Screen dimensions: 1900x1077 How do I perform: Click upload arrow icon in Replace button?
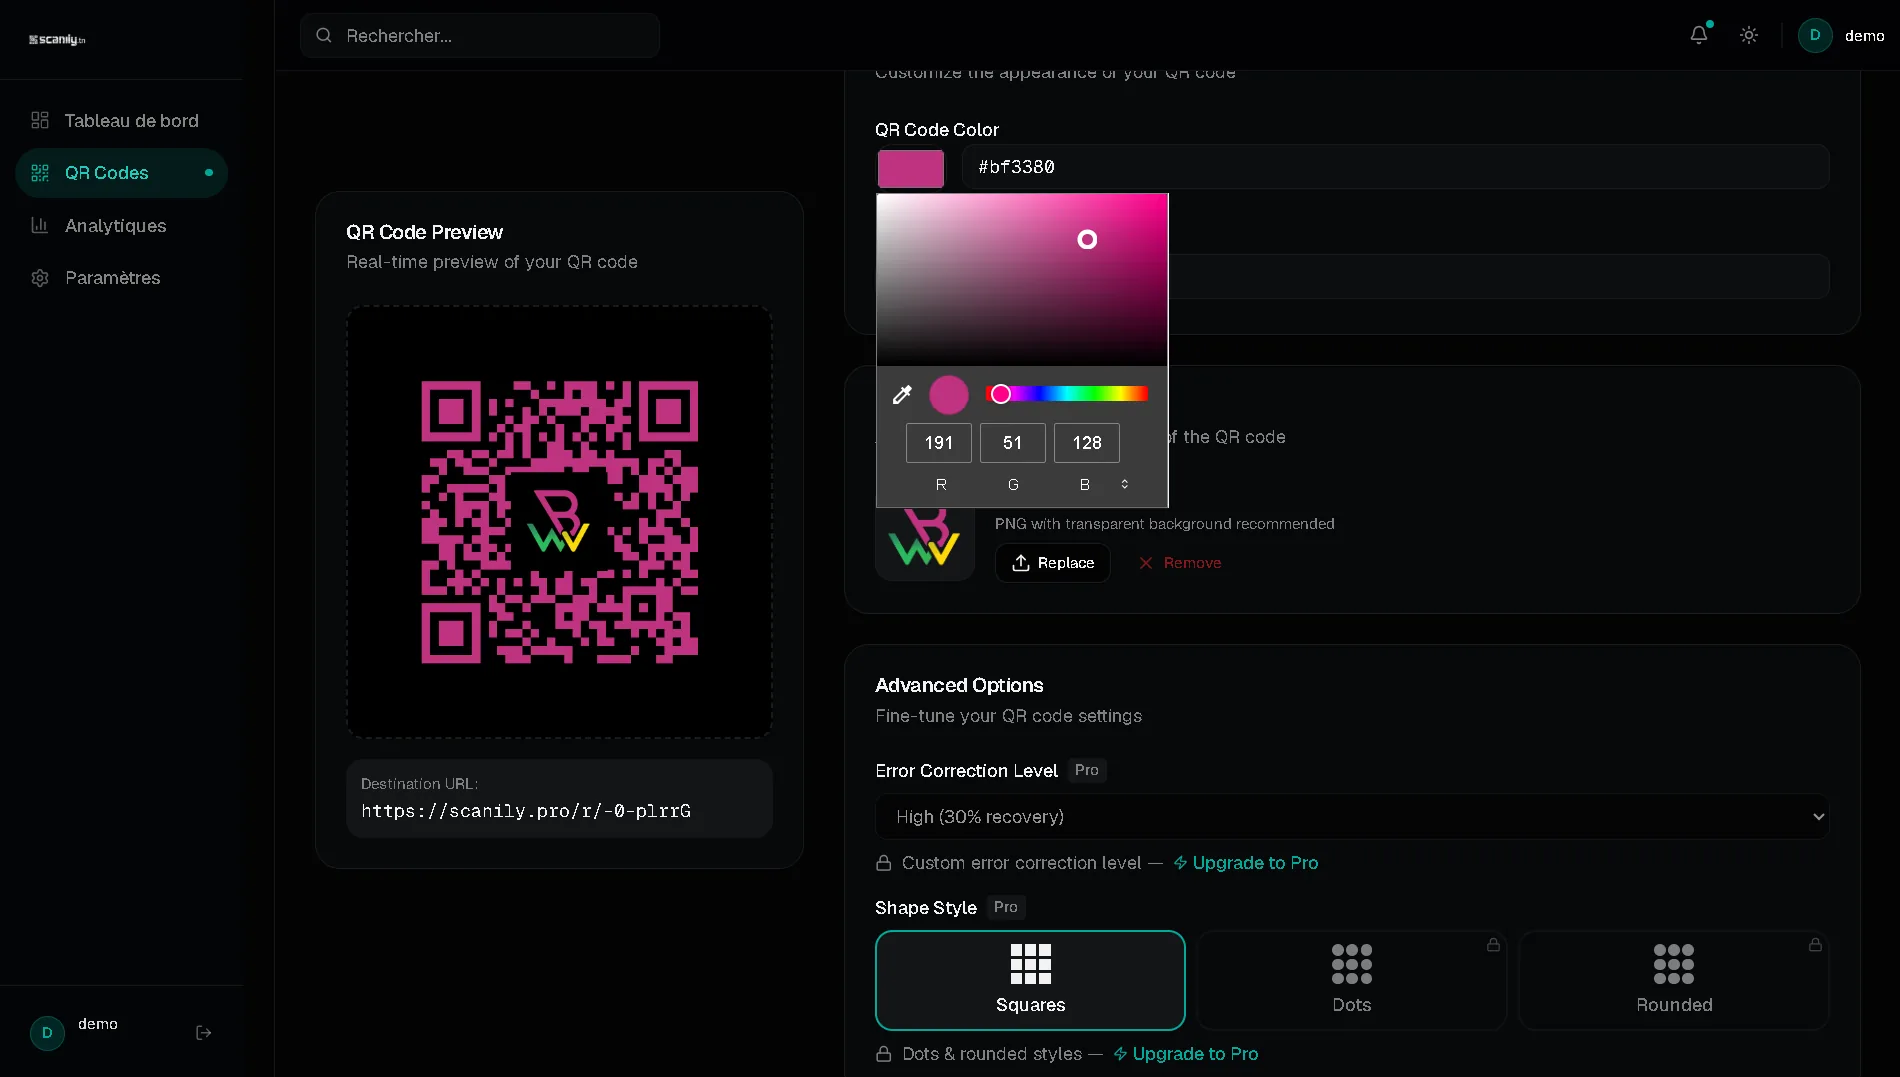point(1021,563)
